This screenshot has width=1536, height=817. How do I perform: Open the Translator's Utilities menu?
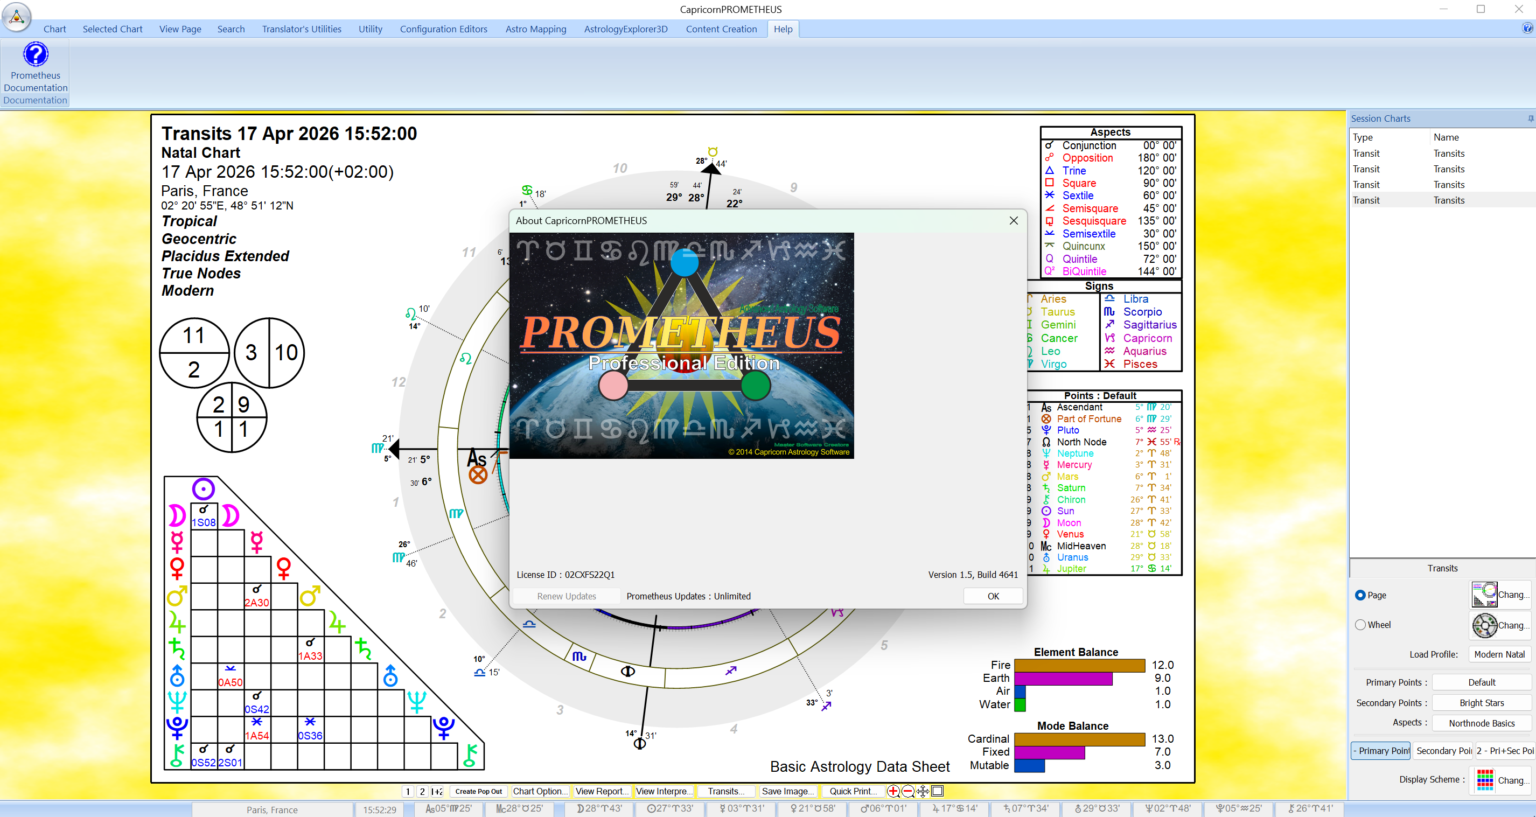(x=302, y=29)
